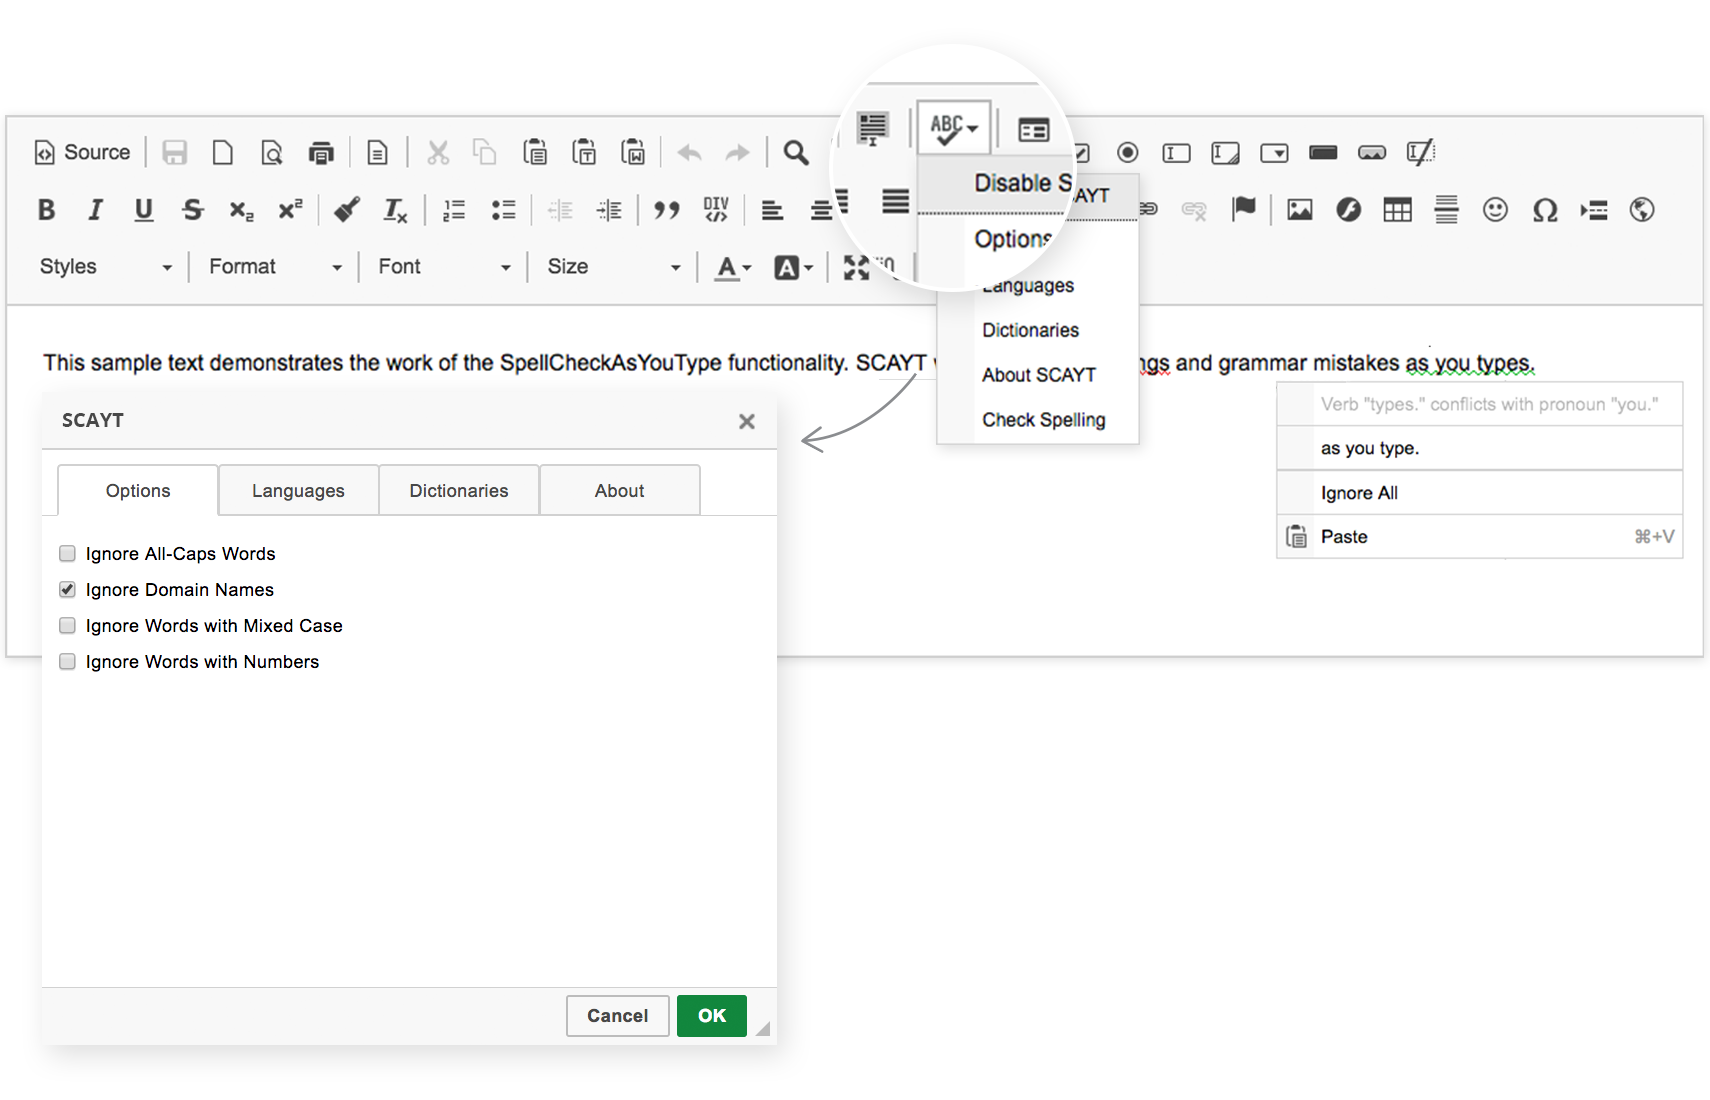Insert a form text field

(1177, 152)
